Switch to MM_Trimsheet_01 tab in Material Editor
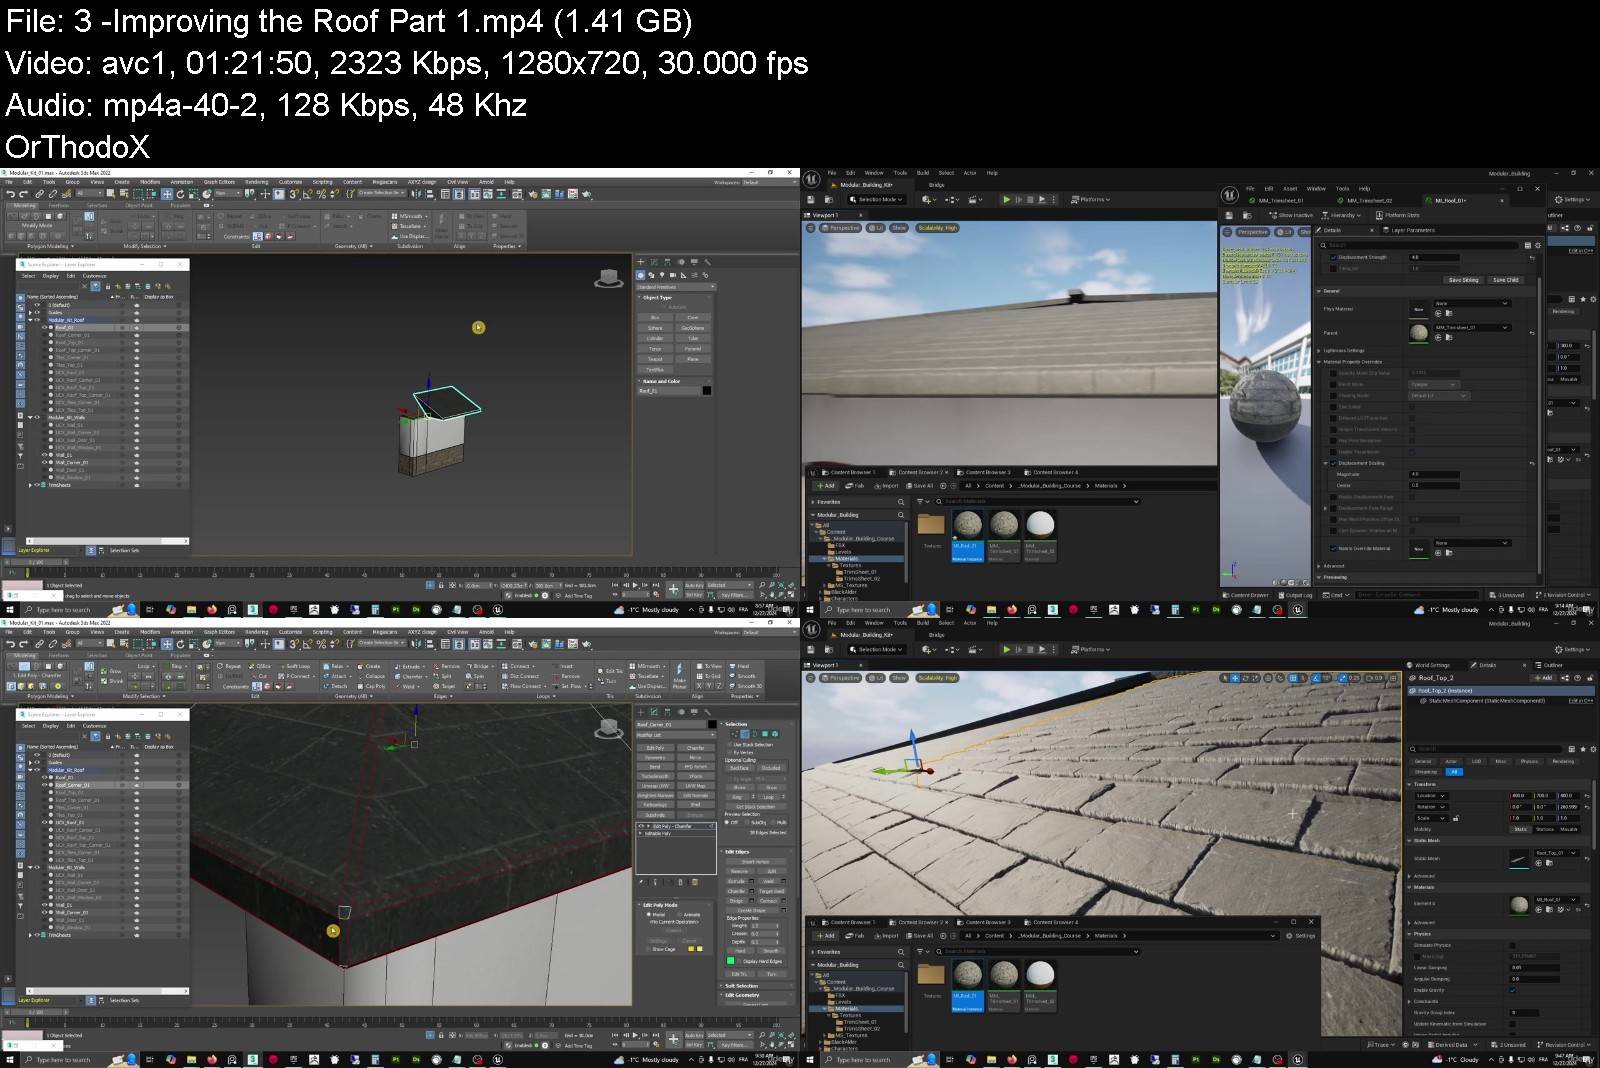The height and width of the screenshot is (1068, 1600). pyautogui.click(x=1275, y=200)
